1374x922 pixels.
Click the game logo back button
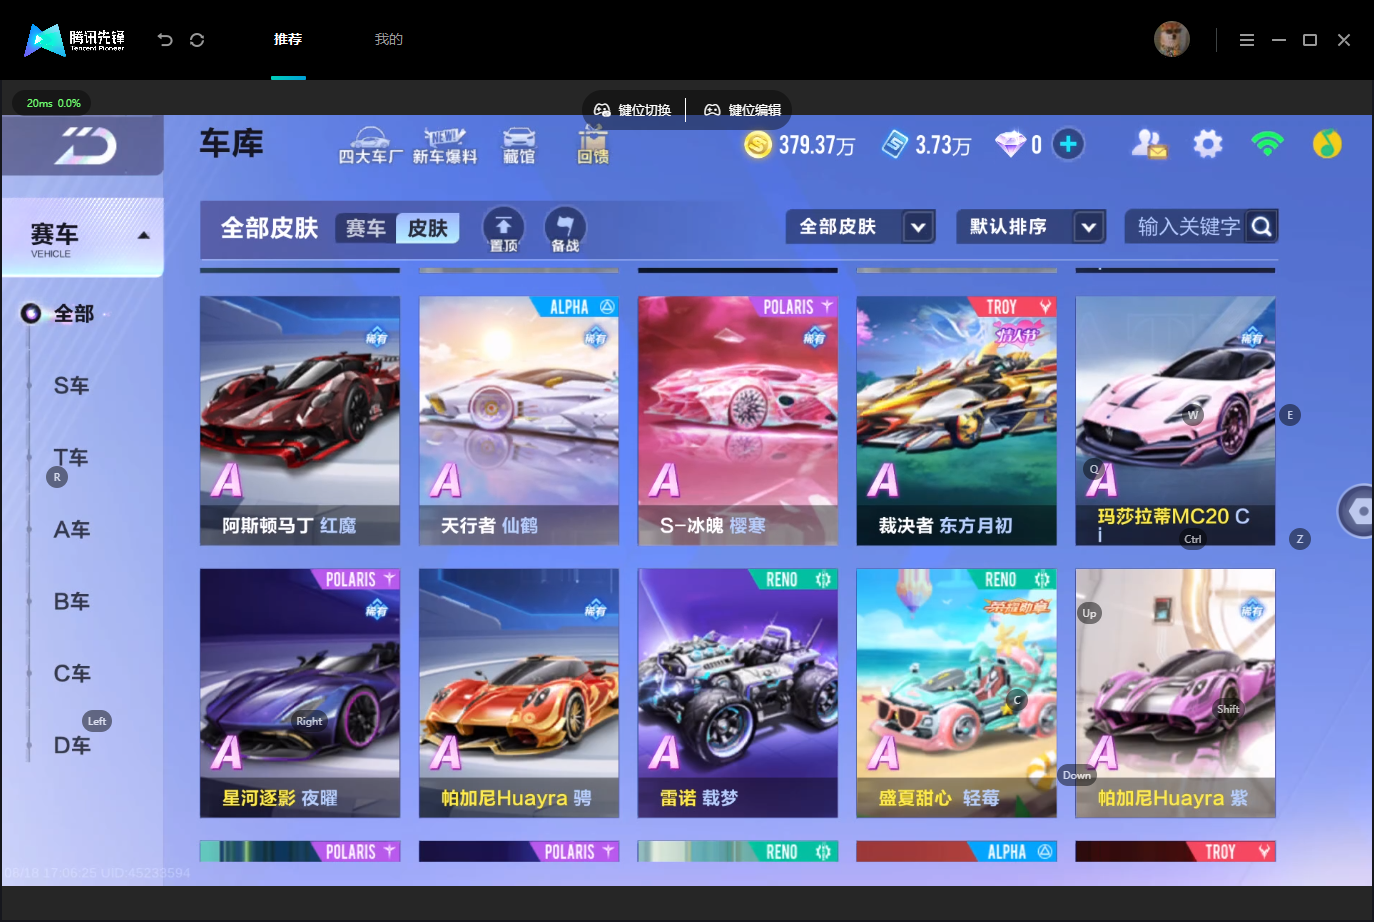pyautogui.click(x=84, y=146)
